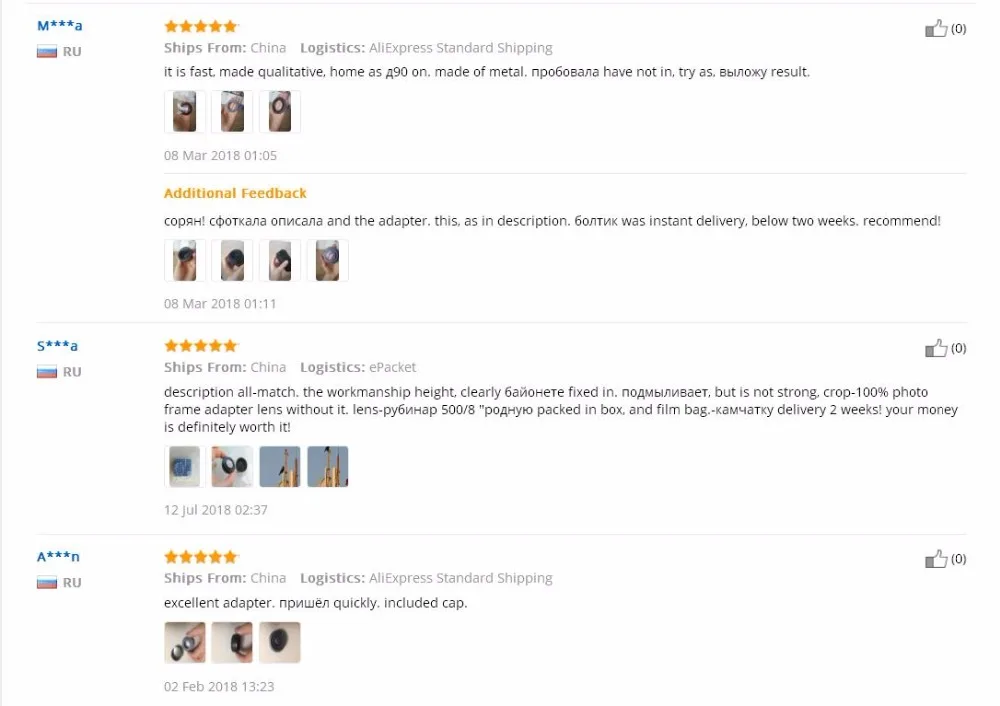Open second lens photo in S***a's review
Image resolution: width=1000 pixels, height=706 pixels.
point(232,467)
